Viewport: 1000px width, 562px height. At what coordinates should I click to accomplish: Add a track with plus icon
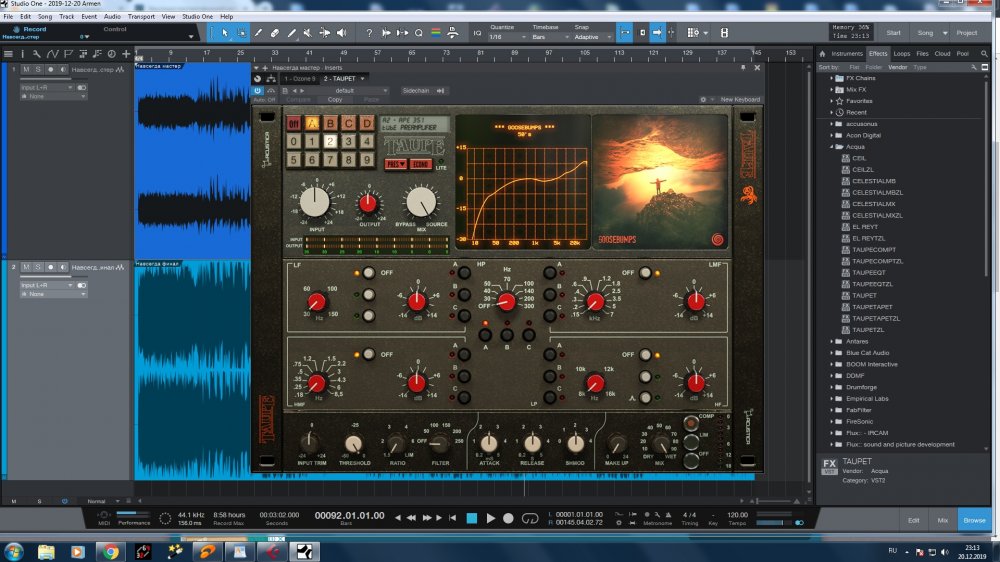(x=126, y=54)
